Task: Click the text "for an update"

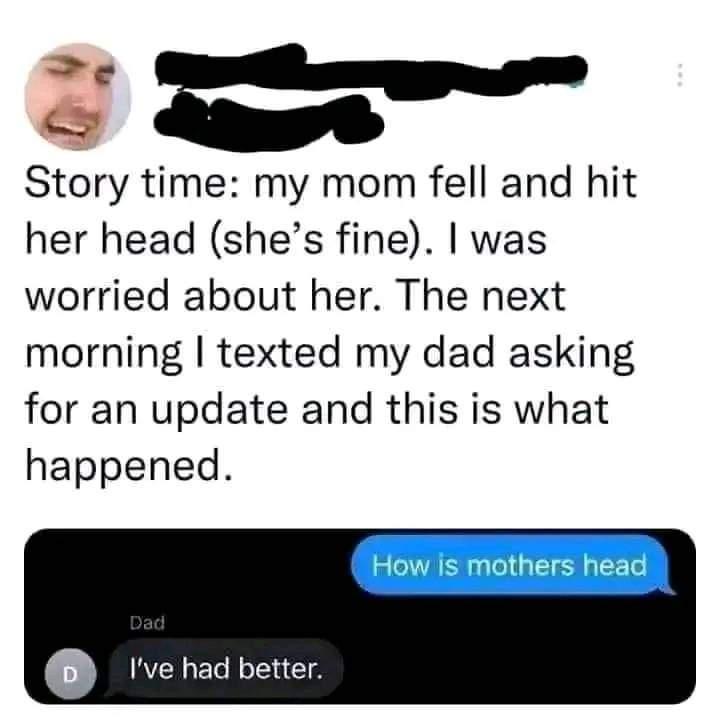Action: point(157,410)
